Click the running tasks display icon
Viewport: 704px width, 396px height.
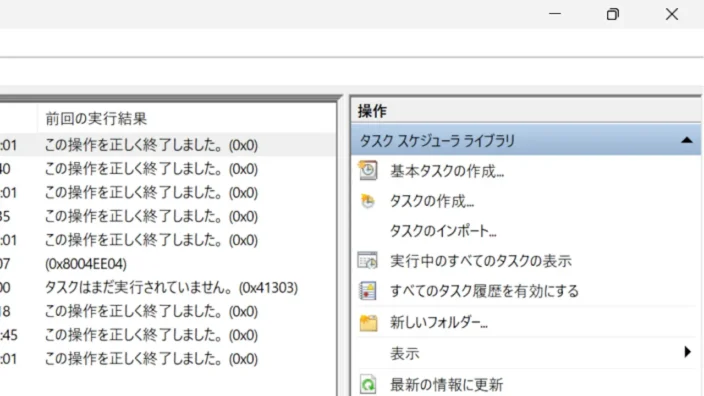tap(367, 260)
